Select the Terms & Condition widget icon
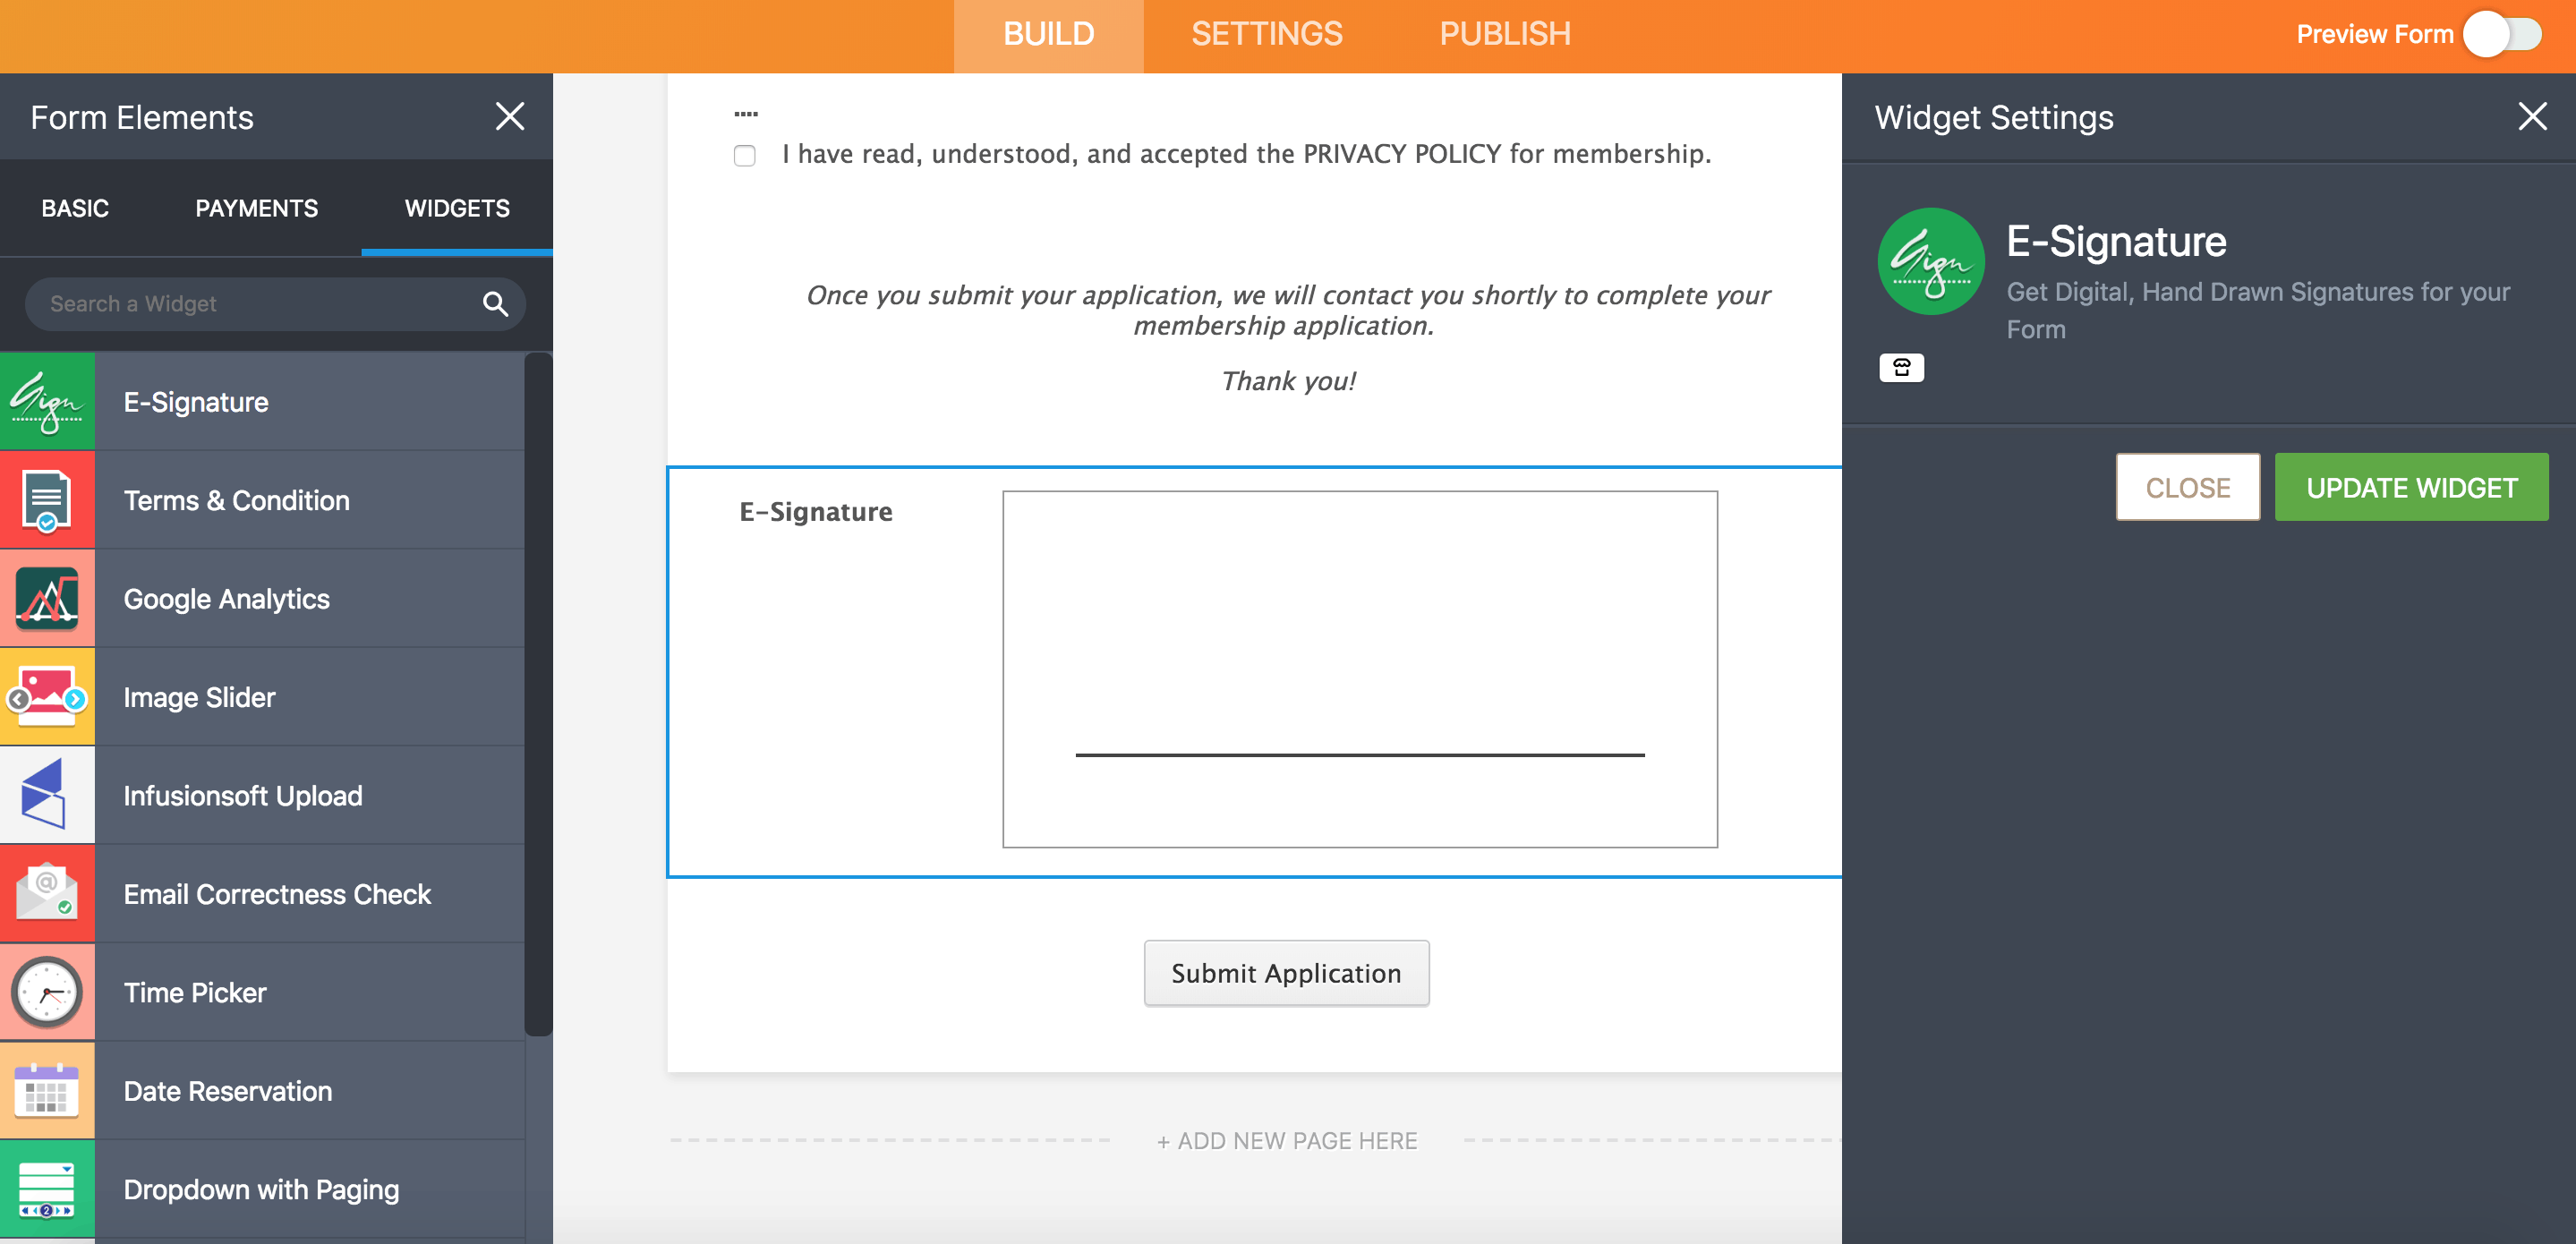Viewport: 2576px width, 1244px height. pyautogui.click(x=47, y=500)
